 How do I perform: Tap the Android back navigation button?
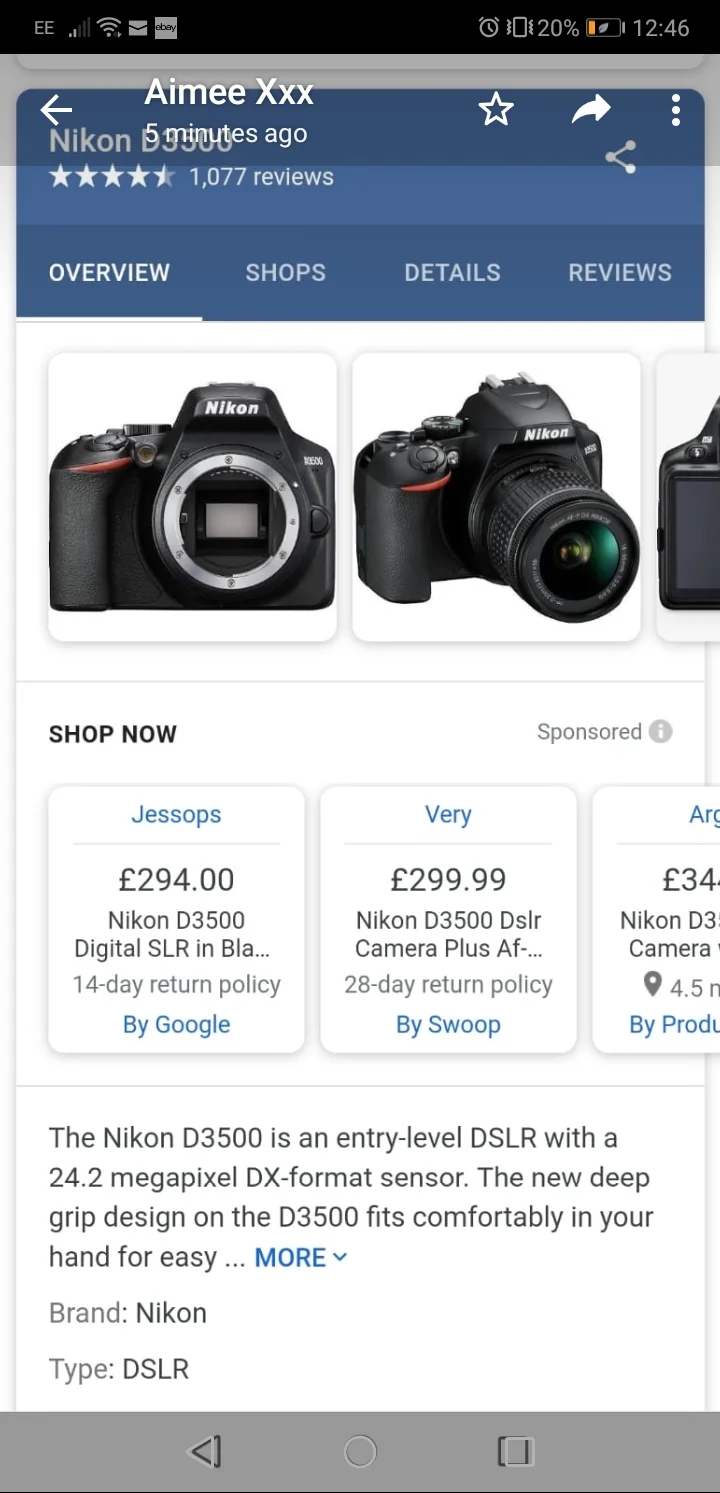[205, 1451]
